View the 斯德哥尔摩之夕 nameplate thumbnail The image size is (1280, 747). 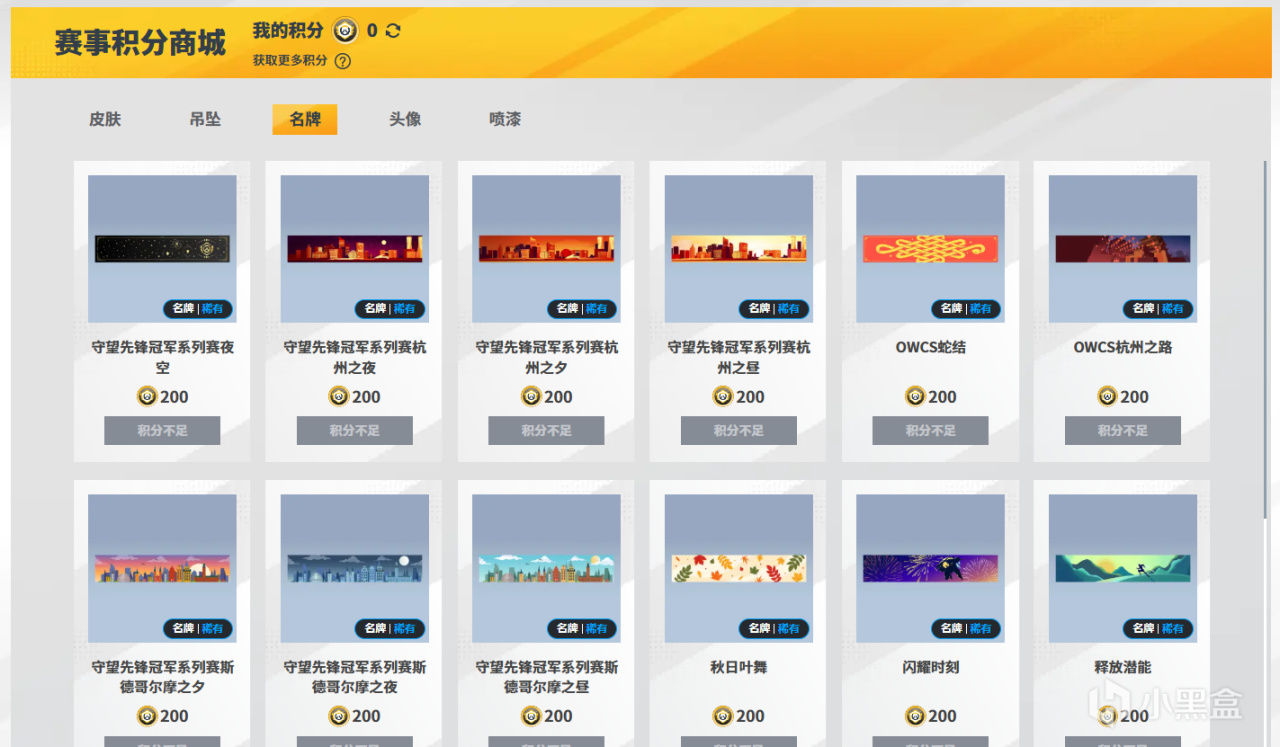pyautogui.click(x=162, y=568)
